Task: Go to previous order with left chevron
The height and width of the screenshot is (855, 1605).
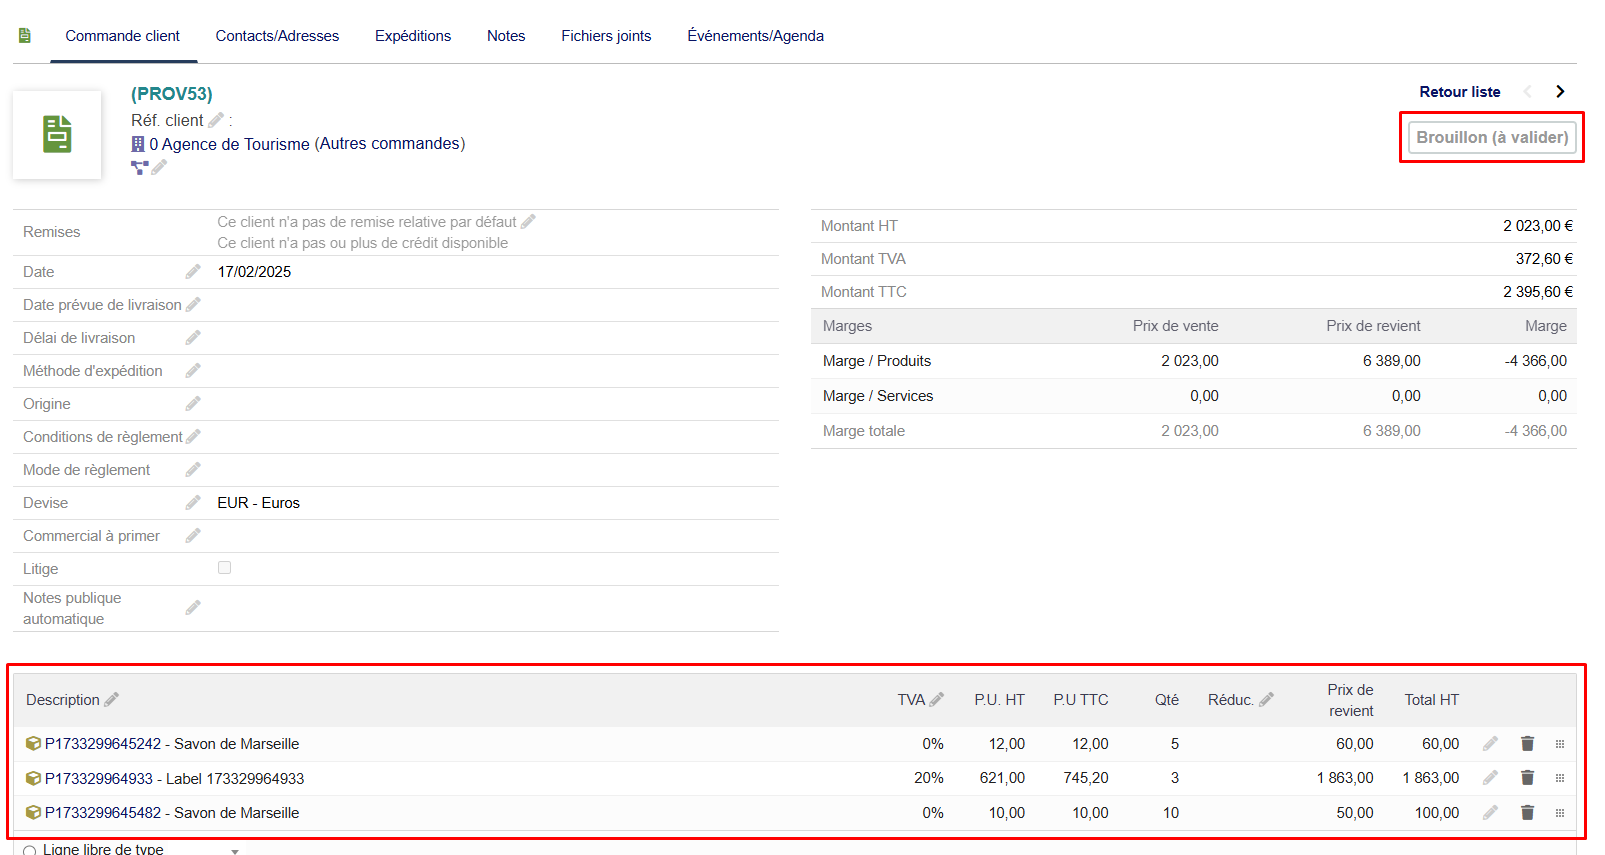Action: click(x=1527, y=92)
